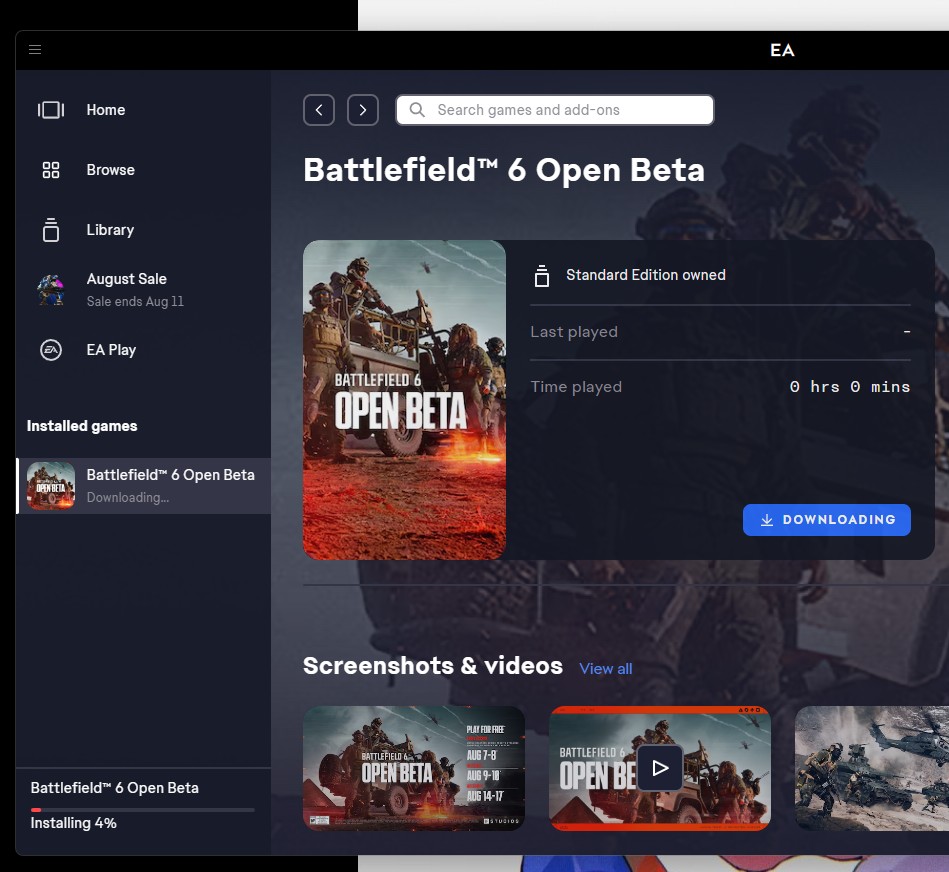Open the Library menu item
This screenshot has width=949, height=872.
(143, 230)
